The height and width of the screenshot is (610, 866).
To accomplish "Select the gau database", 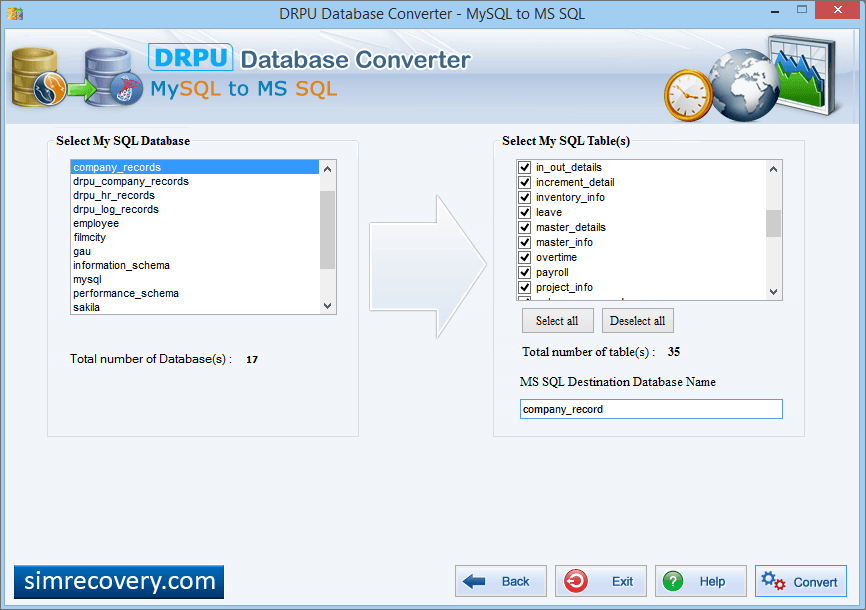I will tap(196, 251).
